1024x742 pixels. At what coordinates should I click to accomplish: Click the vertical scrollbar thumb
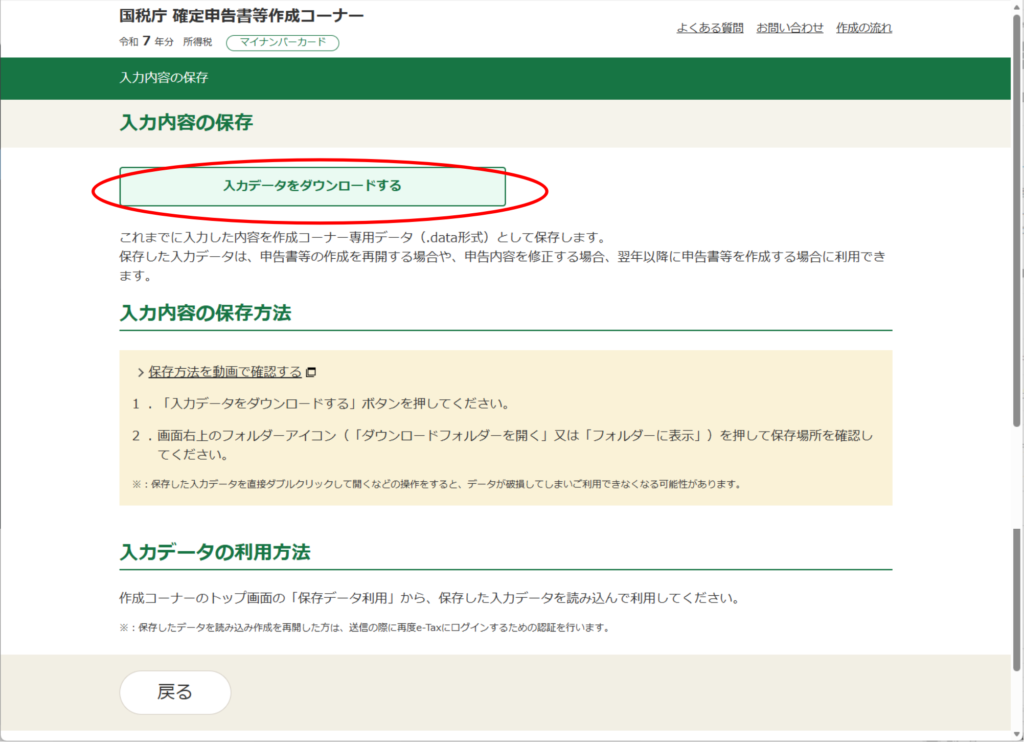(x=1016, y=220)
